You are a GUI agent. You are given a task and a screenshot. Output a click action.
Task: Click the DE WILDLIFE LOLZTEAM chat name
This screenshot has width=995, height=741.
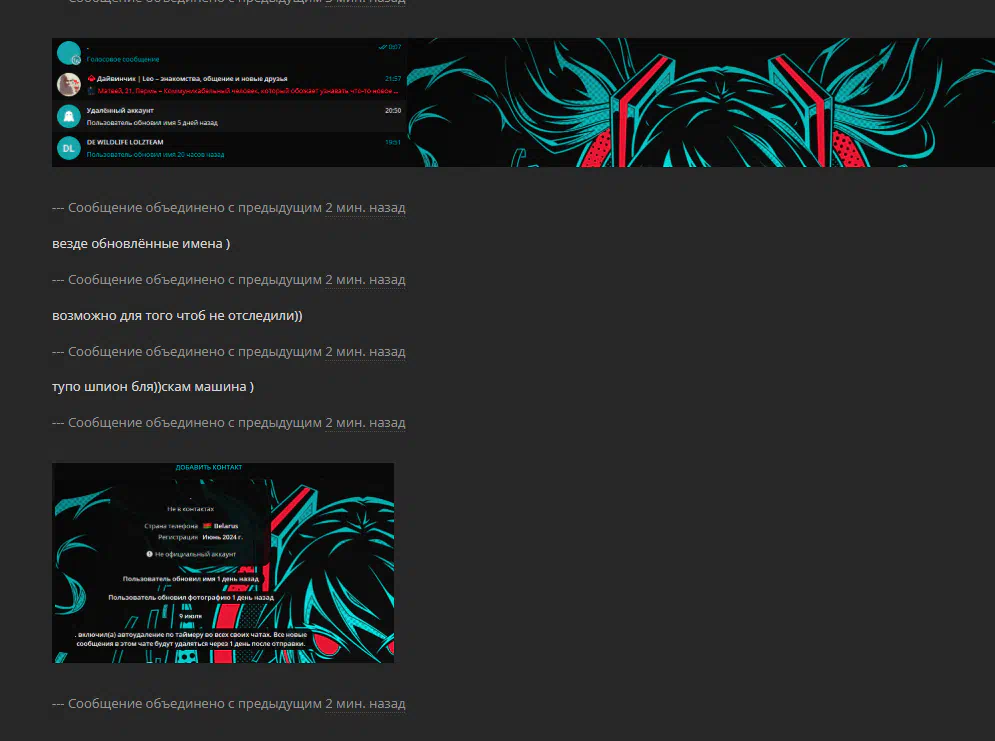point(125,142)
